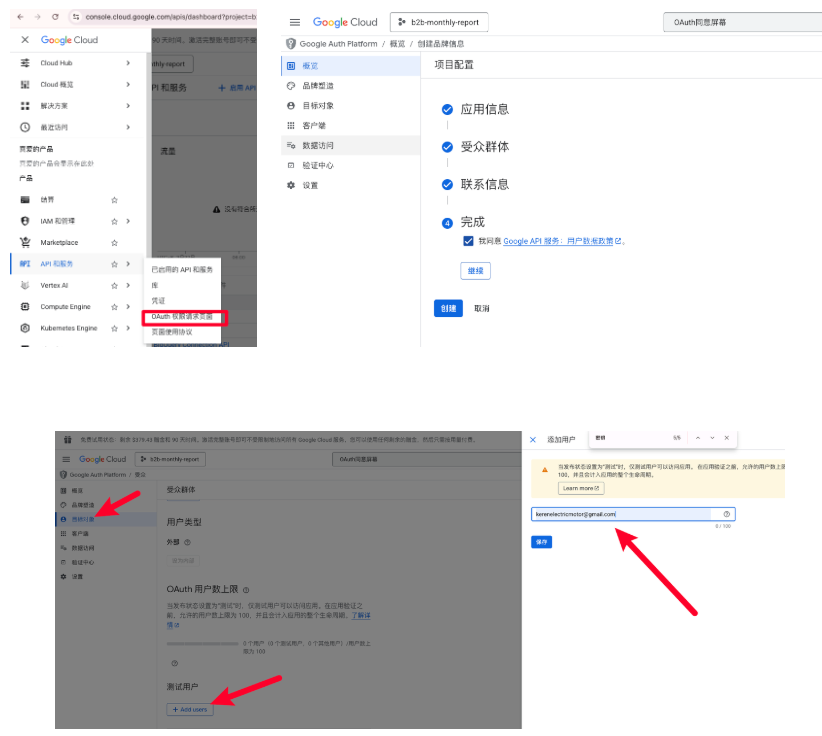Open the Google API 服务 user data policy link
This screenshot has height=736, width=822.
click(562, 241)
